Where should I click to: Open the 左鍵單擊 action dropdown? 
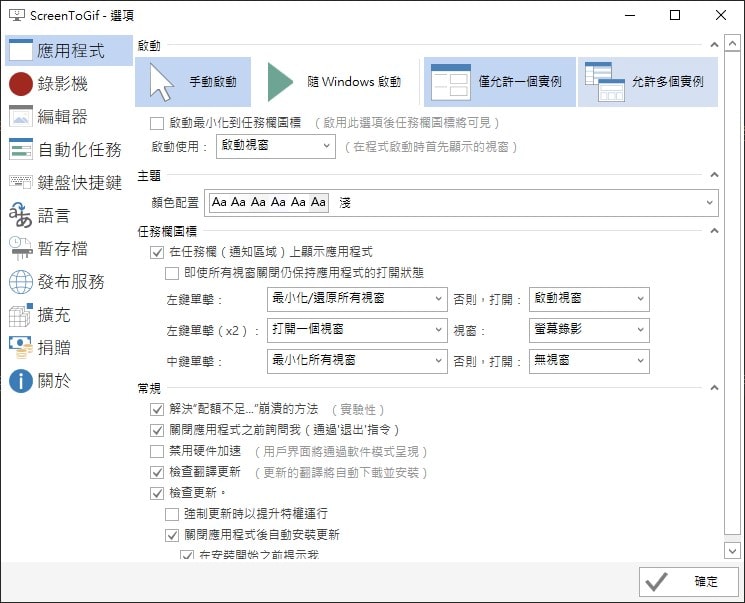[357, 299]
